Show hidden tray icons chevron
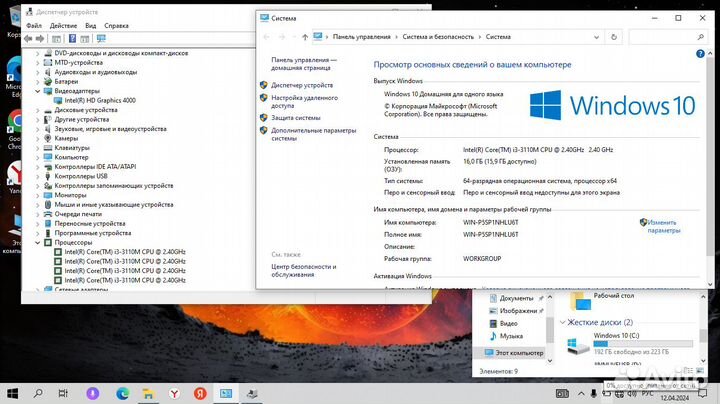The image size is (720, 404). (581, 394)
